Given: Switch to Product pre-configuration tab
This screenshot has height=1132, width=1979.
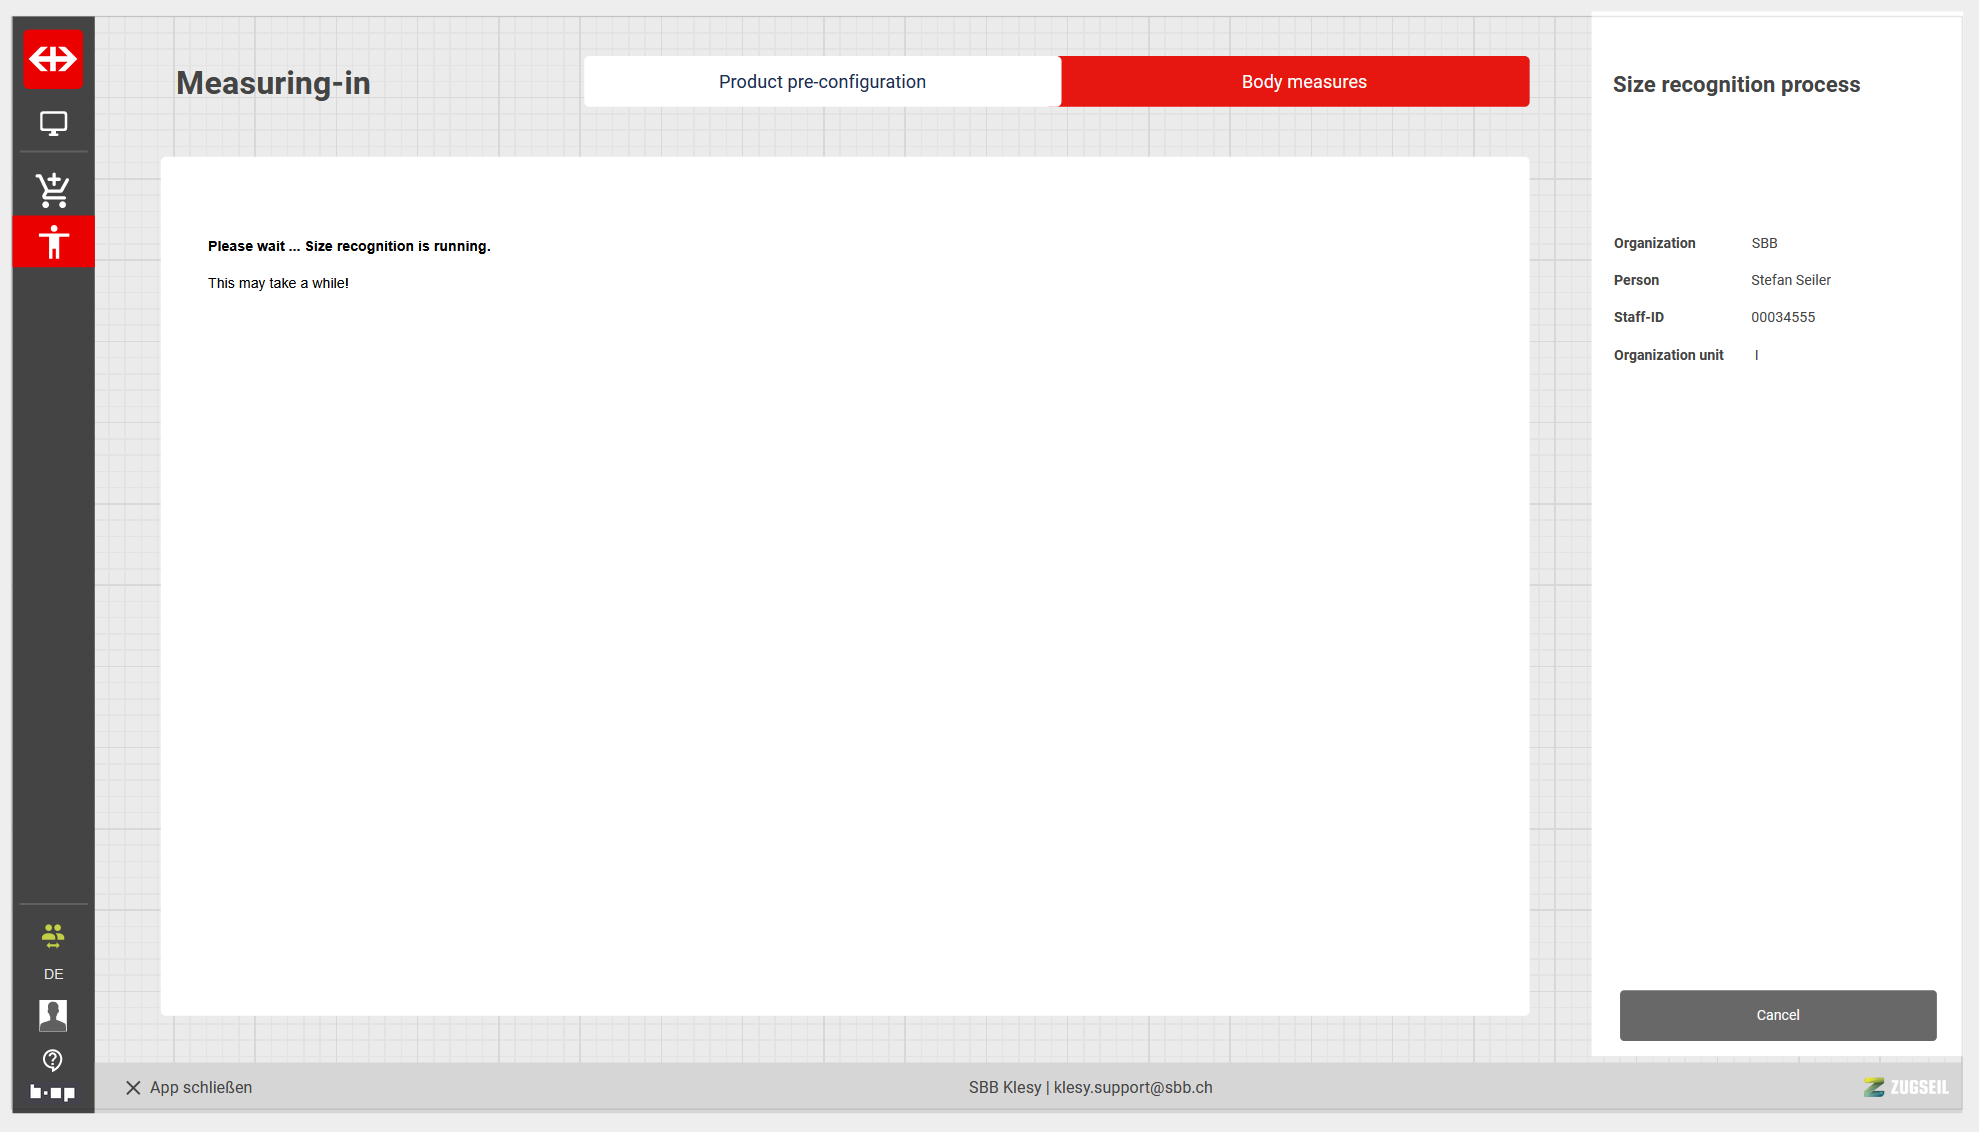Looking at the screenshot, I should (822, 82).
